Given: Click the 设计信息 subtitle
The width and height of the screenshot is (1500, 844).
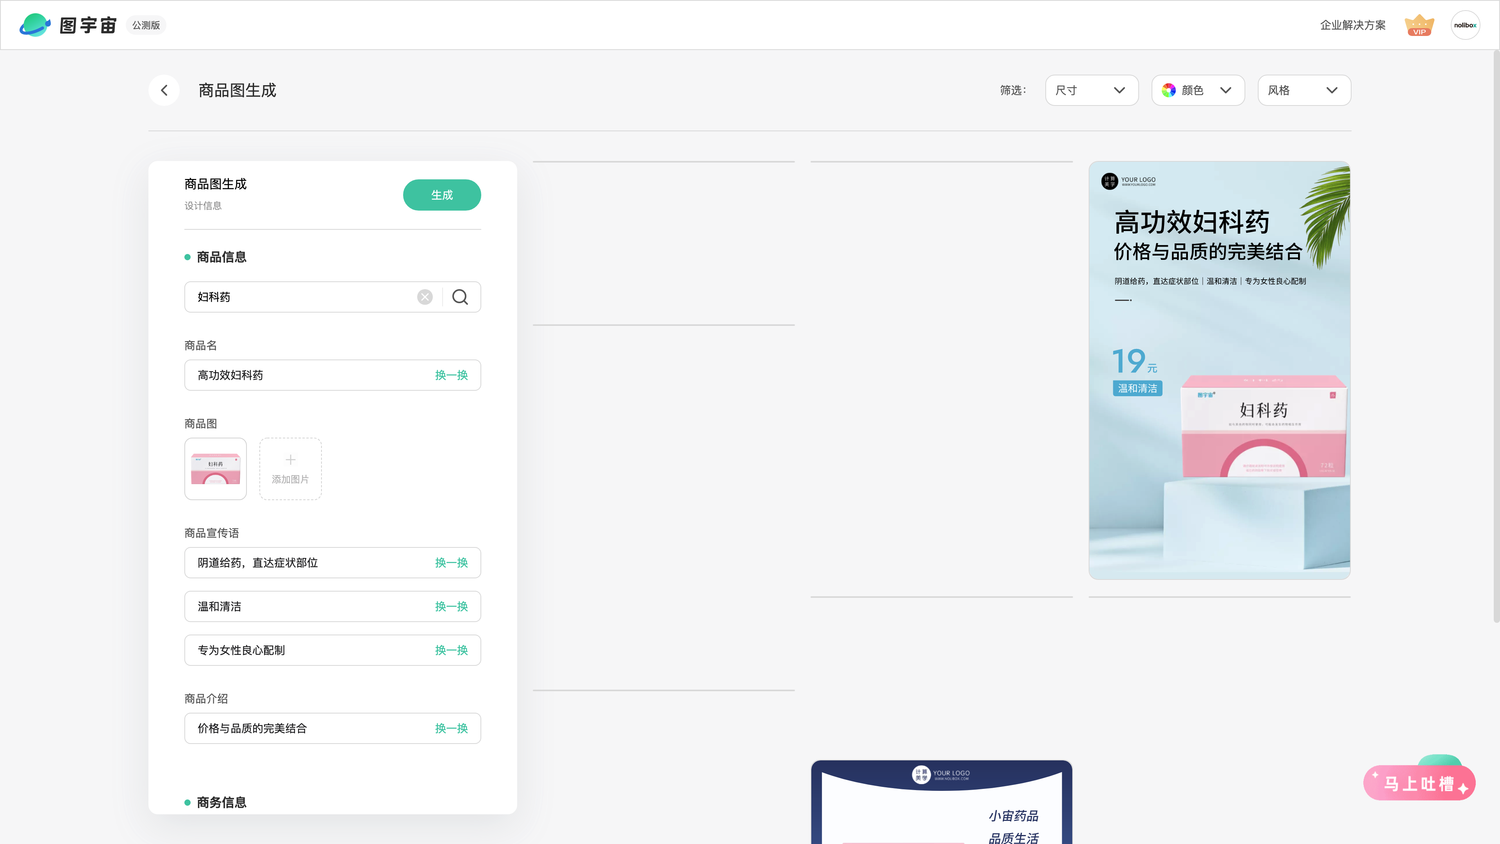Looking at the screenshot, I should [203, 206].
